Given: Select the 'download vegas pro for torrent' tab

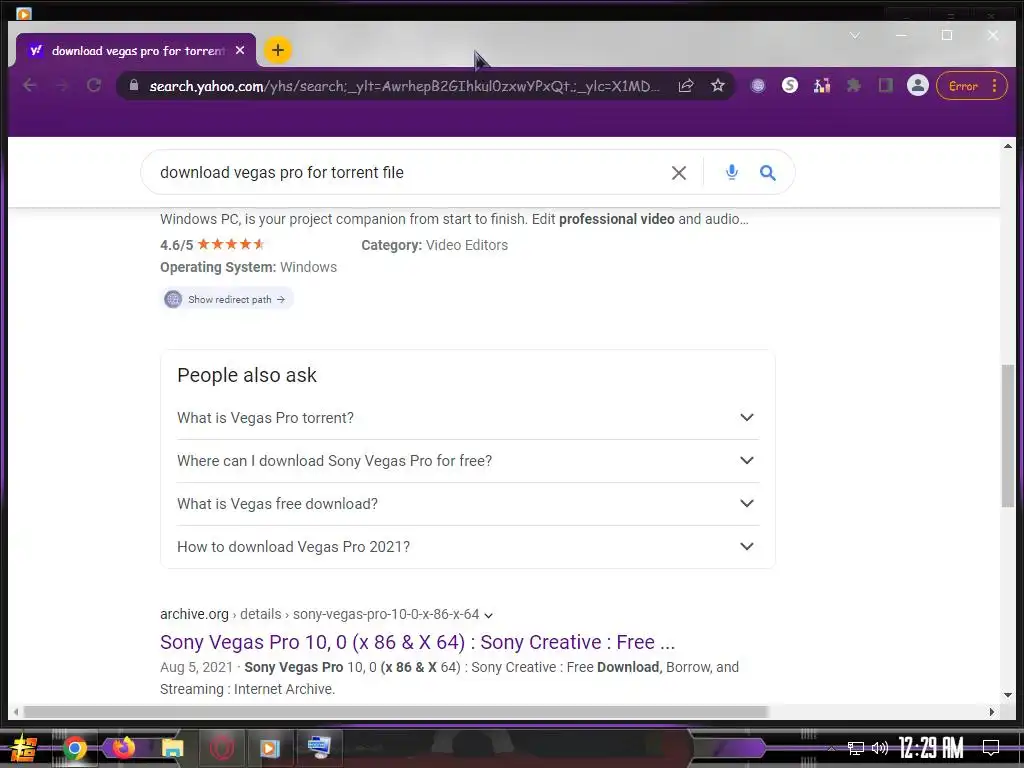Looking at the screenshot, I should coord(135,50).
